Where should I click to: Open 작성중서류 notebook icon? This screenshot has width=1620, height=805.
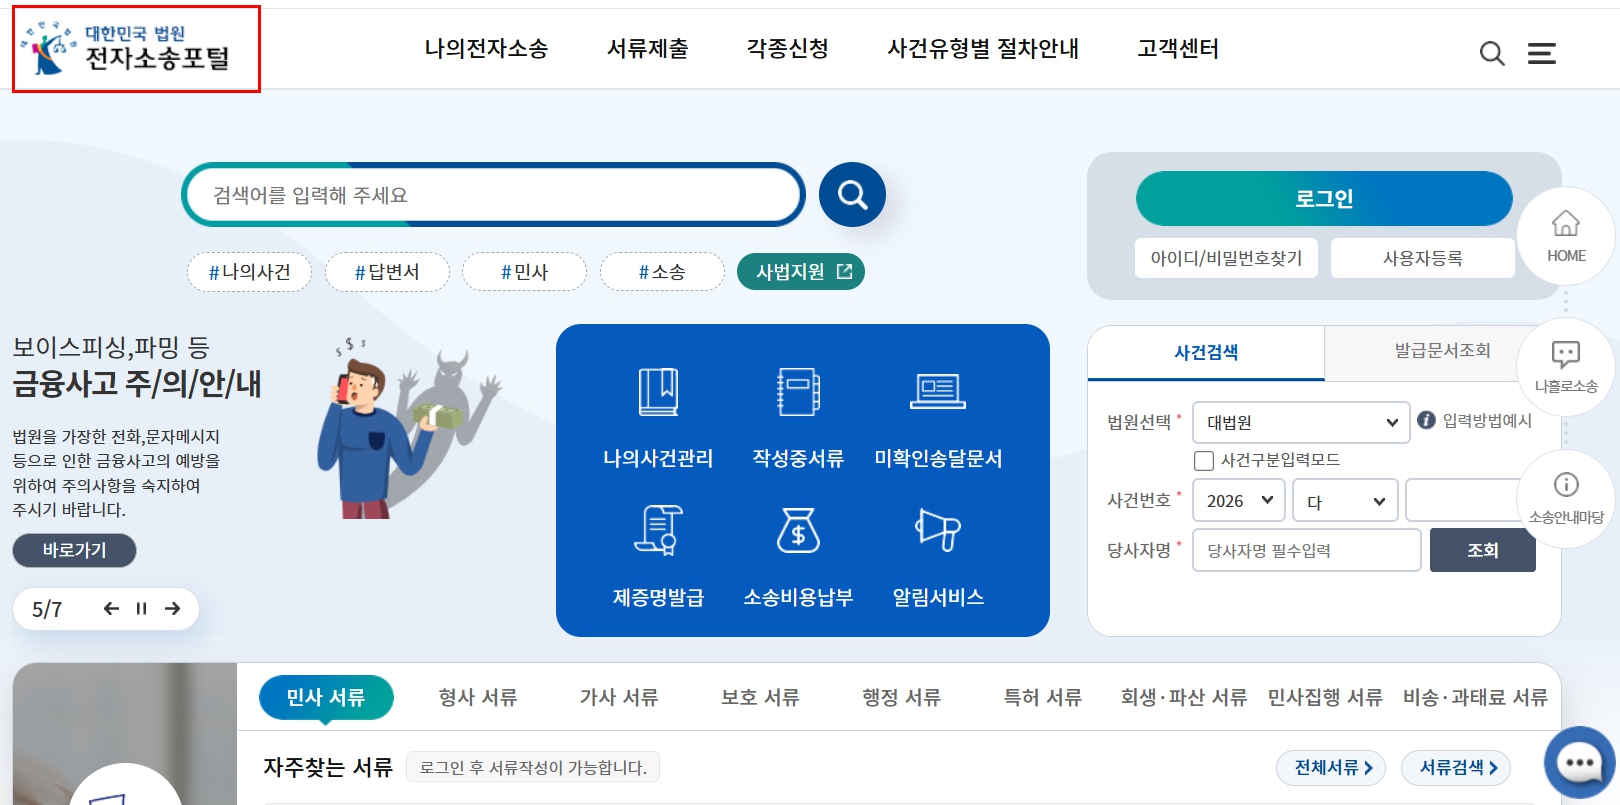798,392
